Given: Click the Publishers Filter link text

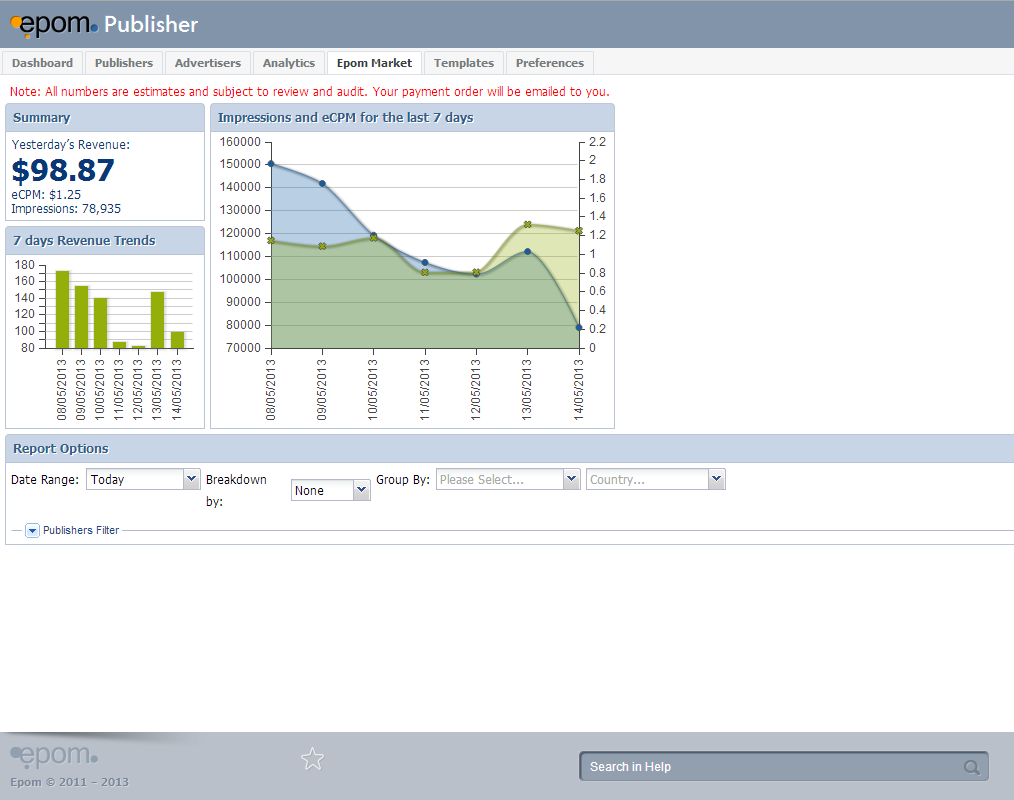Looking at the screenshot, I should click(x=81, y=530).
